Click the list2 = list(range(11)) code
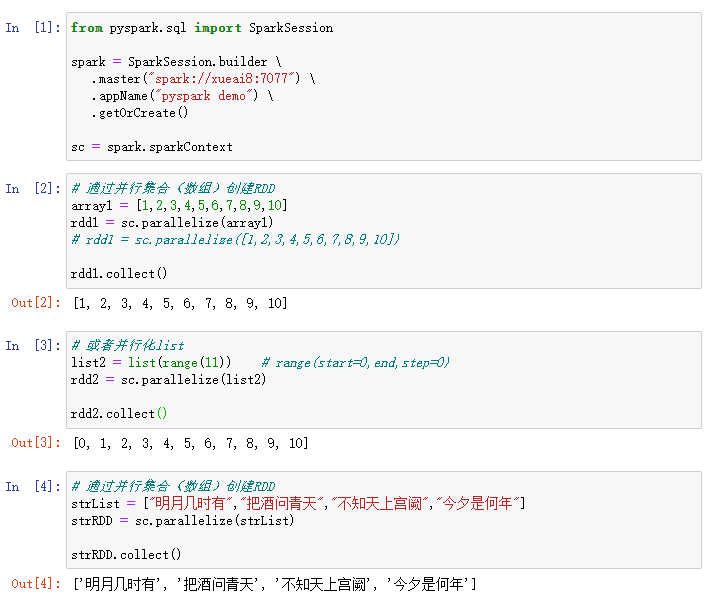The height and width of the screenshot is (599, 721). click(x=151, y=362)
